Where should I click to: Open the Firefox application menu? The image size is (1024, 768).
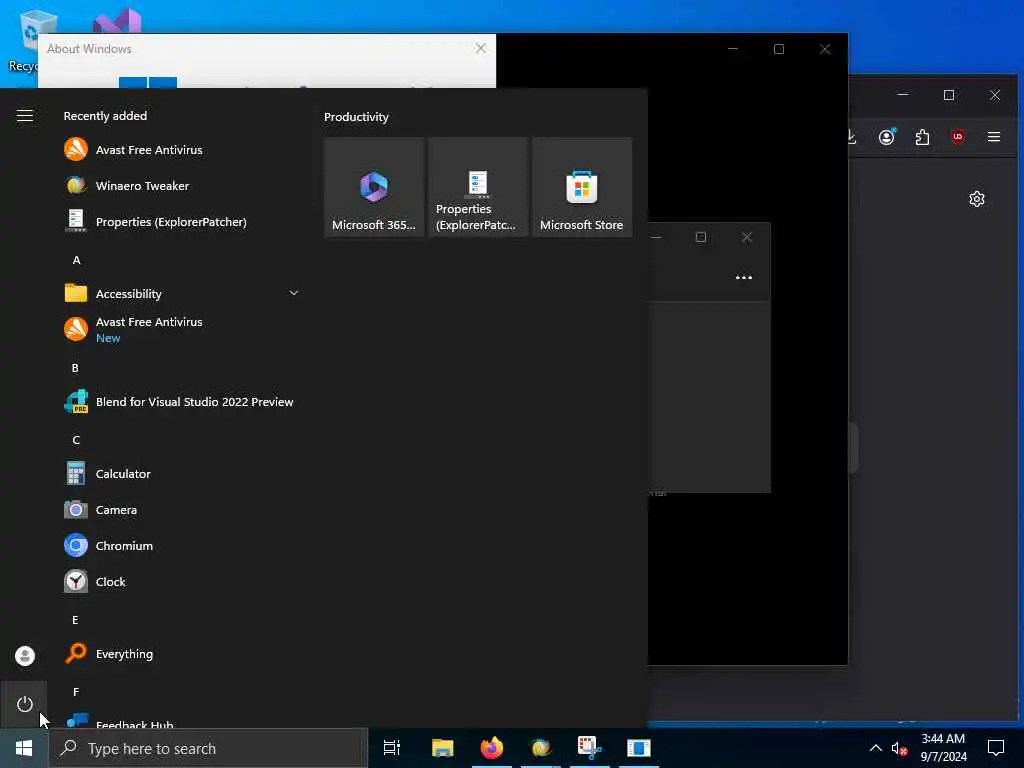(x=994, y=136)
